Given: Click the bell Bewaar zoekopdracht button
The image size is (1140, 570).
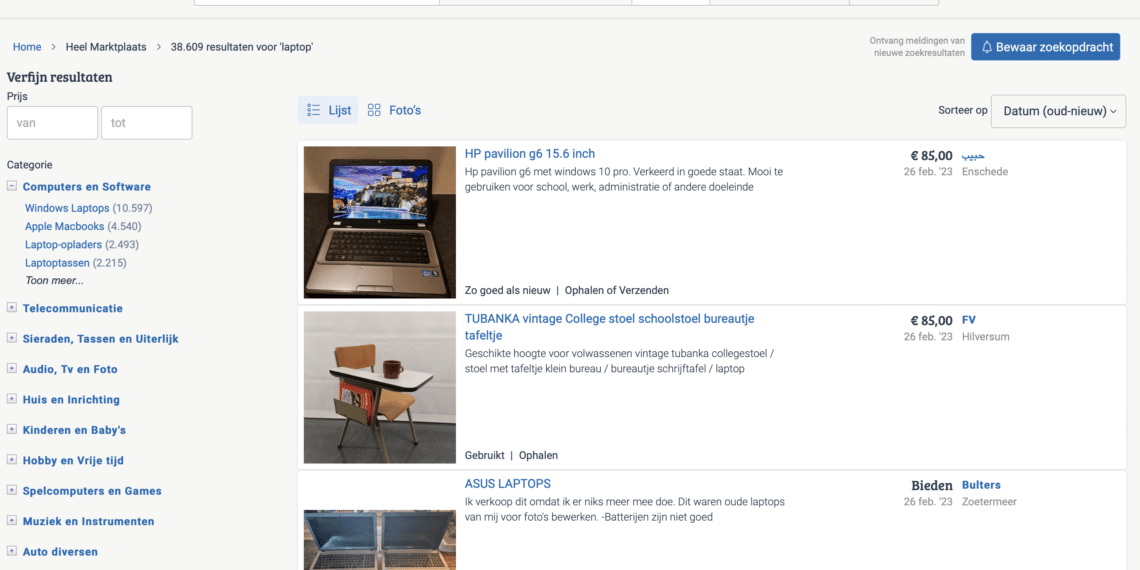Looking at the screenshot, I should point(1045,47).
